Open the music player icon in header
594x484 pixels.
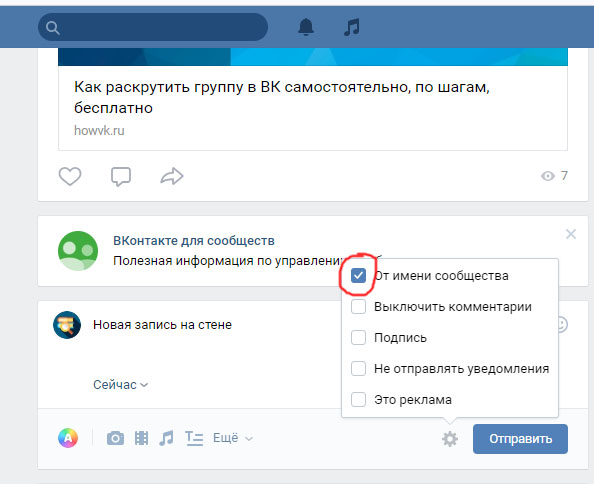tap(352, 27)
